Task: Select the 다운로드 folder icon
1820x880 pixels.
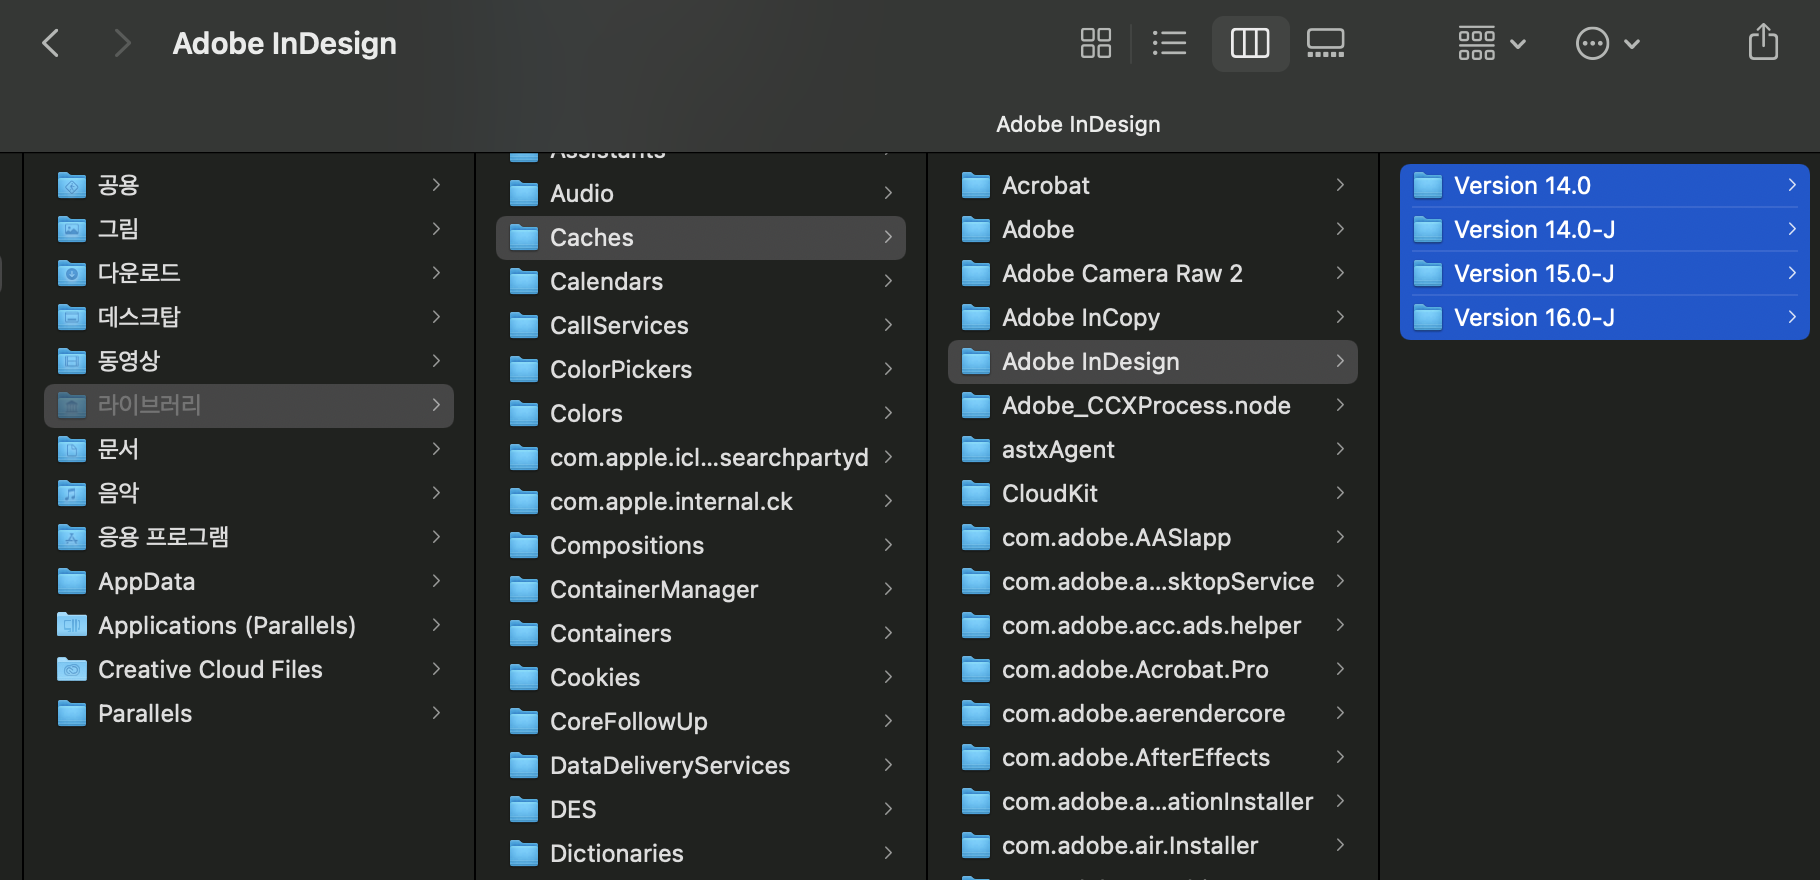Action: [x=72, y=273]
